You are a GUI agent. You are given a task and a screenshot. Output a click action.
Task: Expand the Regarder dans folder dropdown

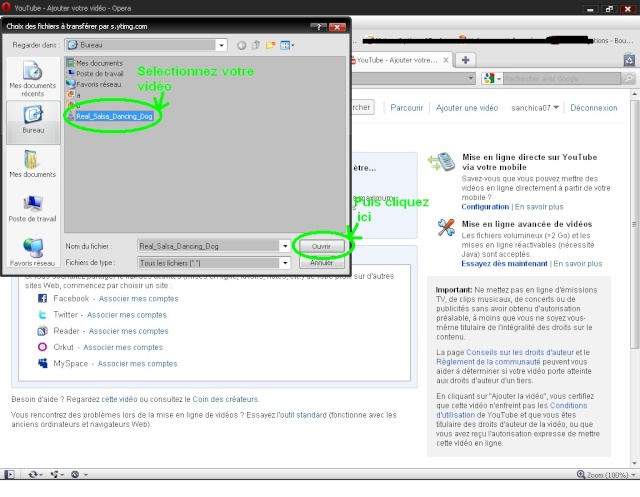[221, 45]
